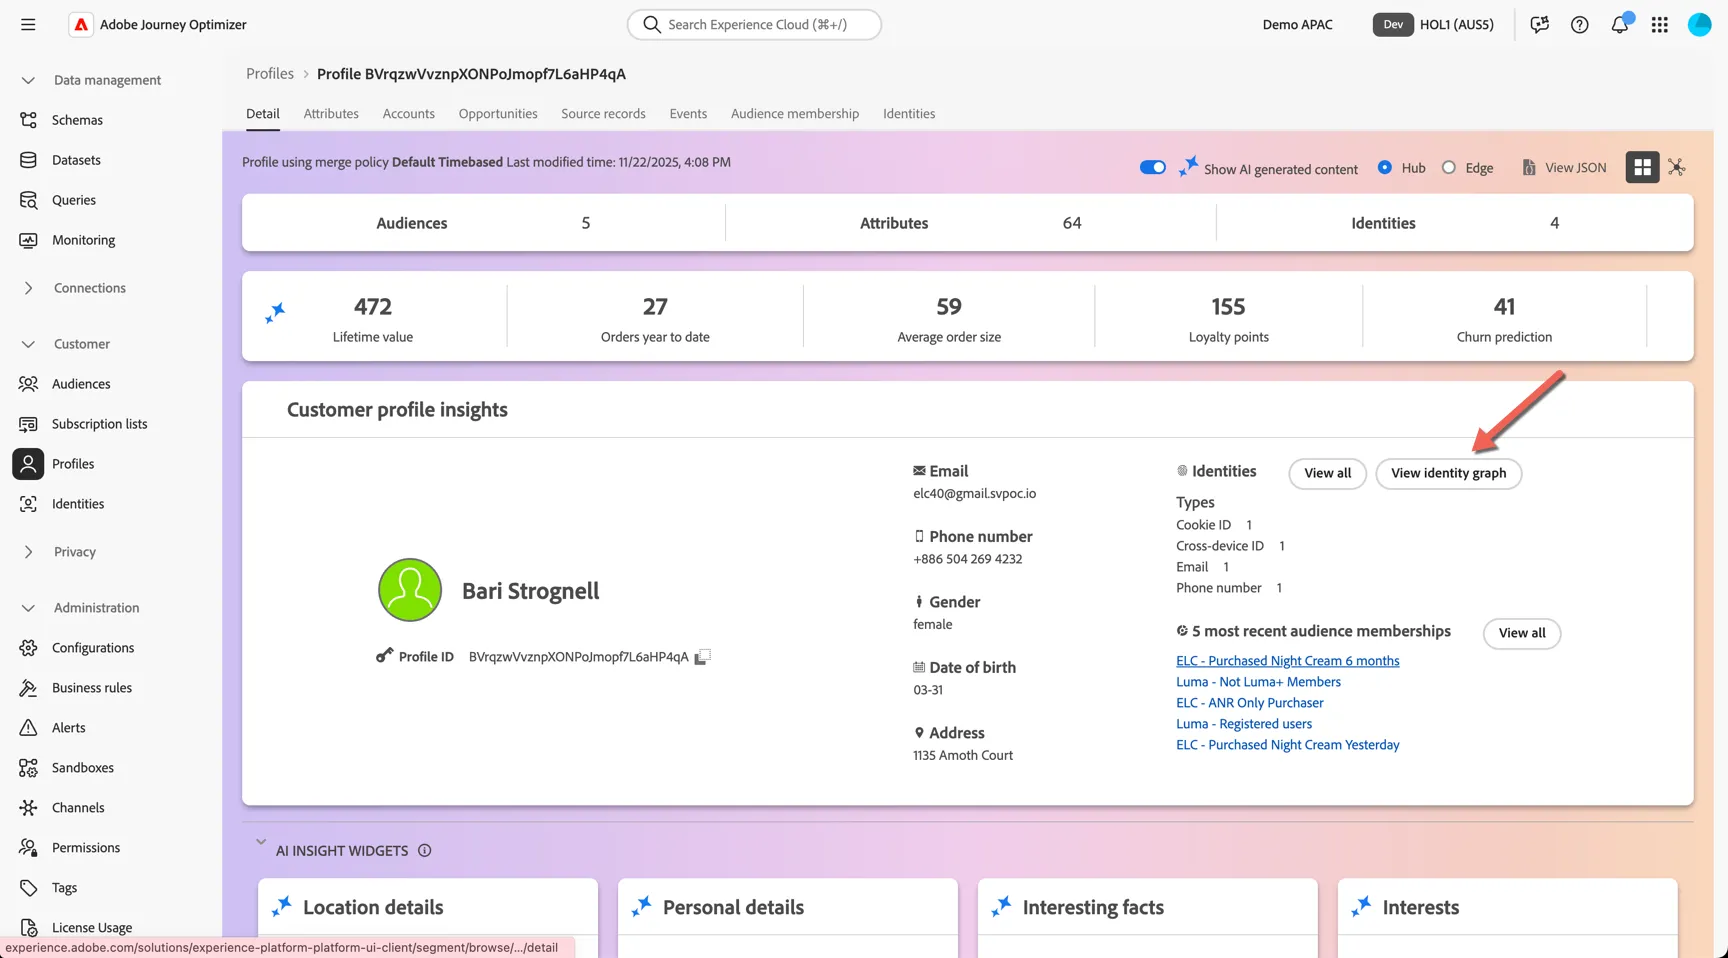Switch to the graph layout view
The image size is (1728, 958).
coord(1677,168)
